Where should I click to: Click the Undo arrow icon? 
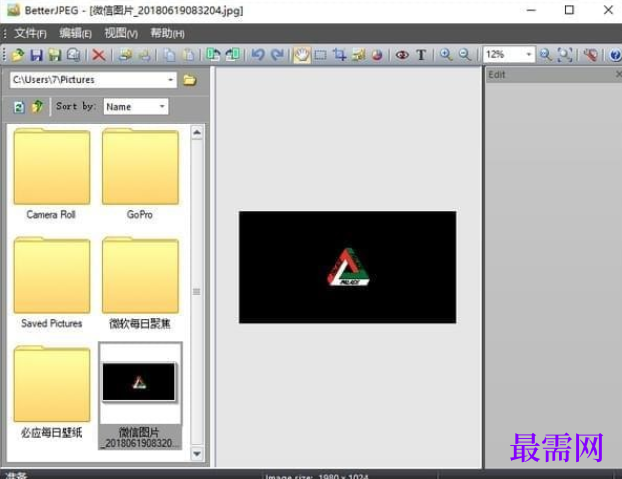(258, 55)
